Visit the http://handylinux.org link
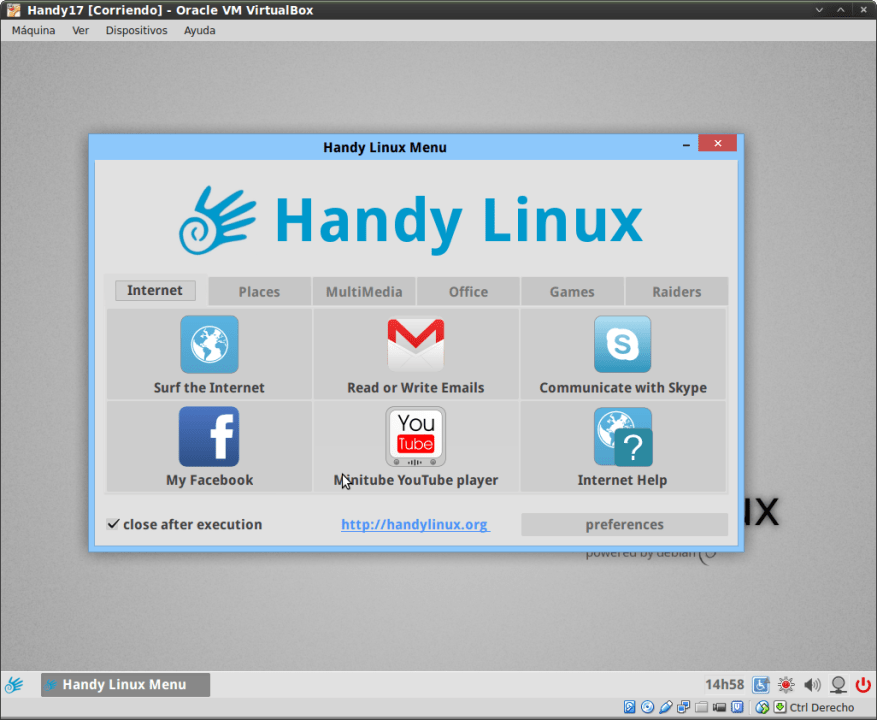877x720 pixels. [x=414, y=524]
